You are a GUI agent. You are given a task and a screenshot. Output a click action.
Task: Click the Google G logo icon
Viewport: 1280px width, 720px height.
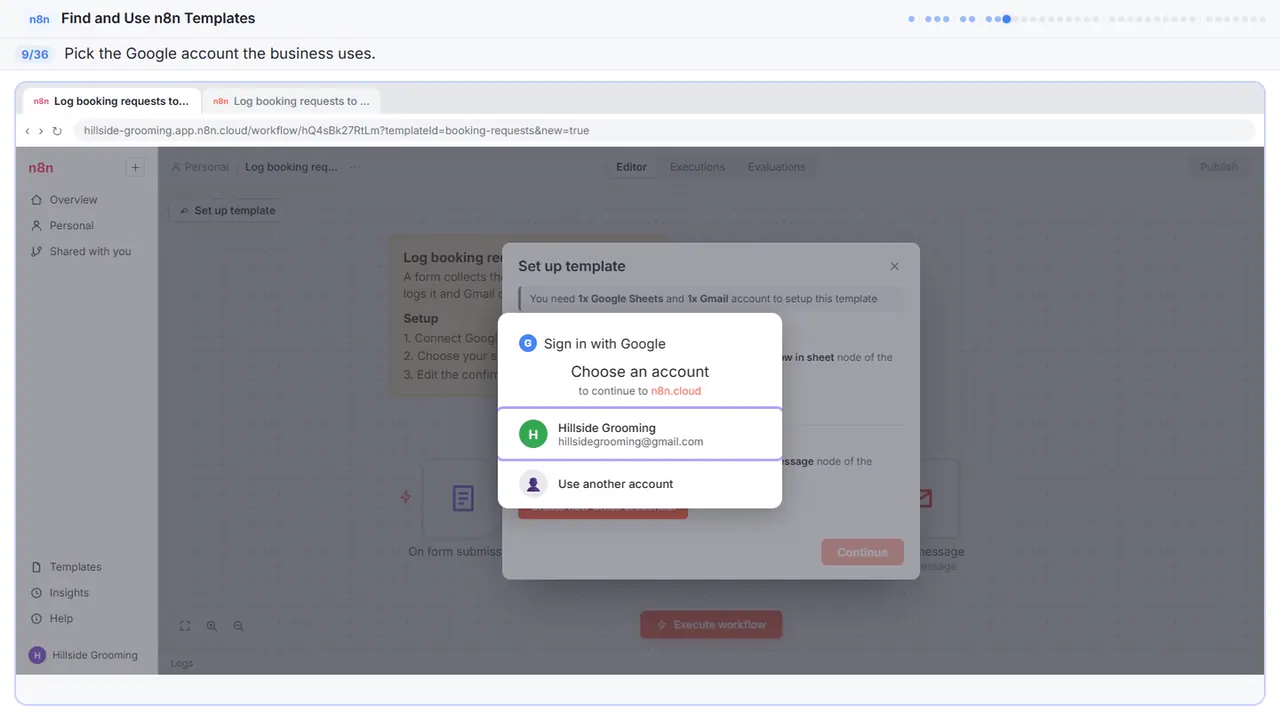[528, 343]
